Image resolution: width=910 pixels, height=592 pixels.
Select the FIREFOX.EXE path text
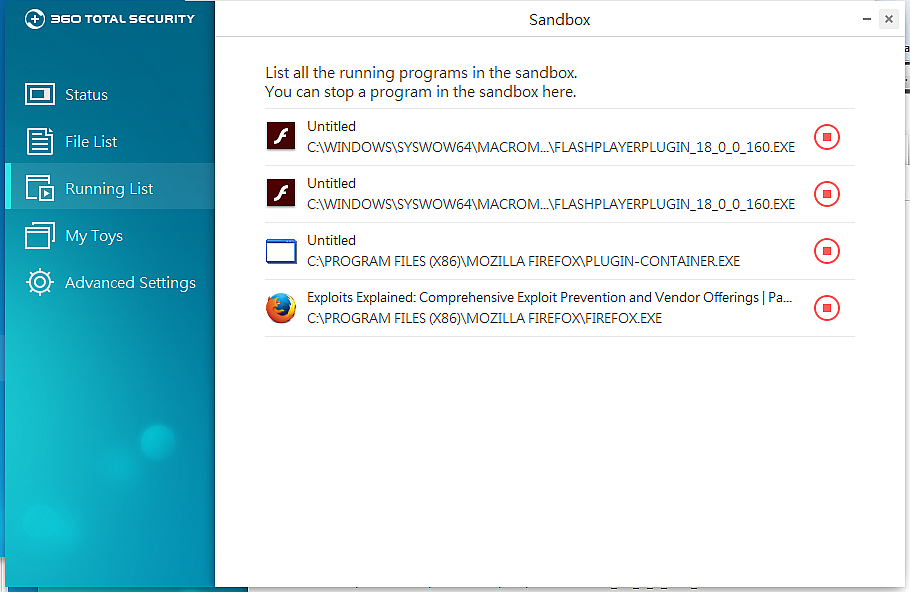click(x=485, y=318)
